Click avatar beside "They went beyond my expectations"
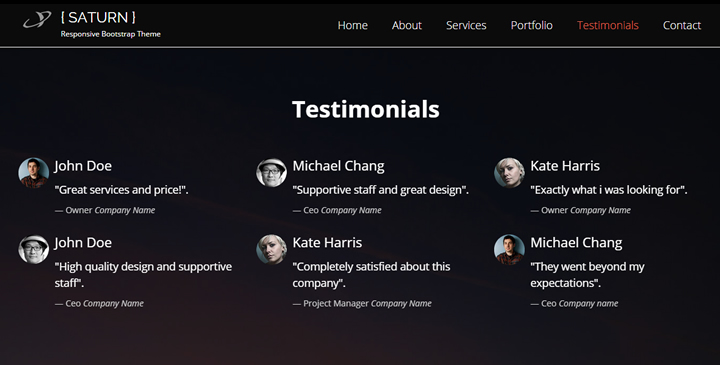This screenshot has width=720, height=365. point(509,249)
